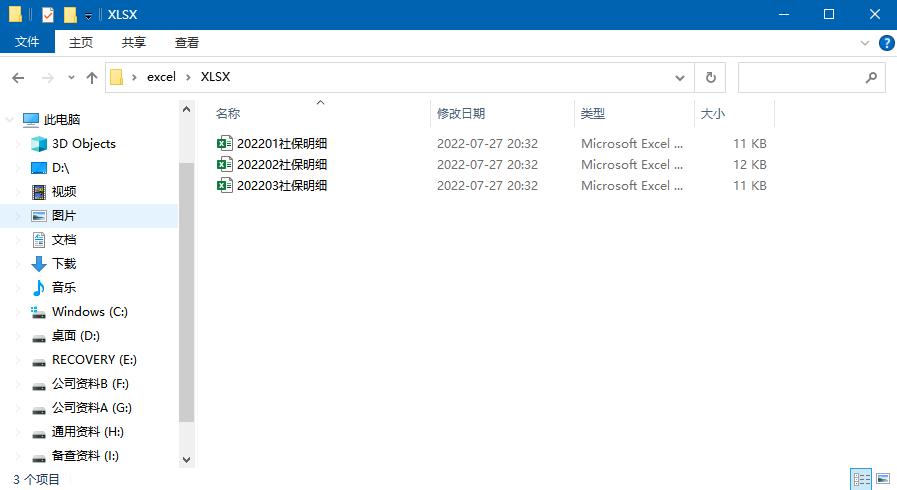Screen dimensions: 897x490
Task: Click the 音乐 note icon
Action: pyautogui.click(x=39, y=288)
